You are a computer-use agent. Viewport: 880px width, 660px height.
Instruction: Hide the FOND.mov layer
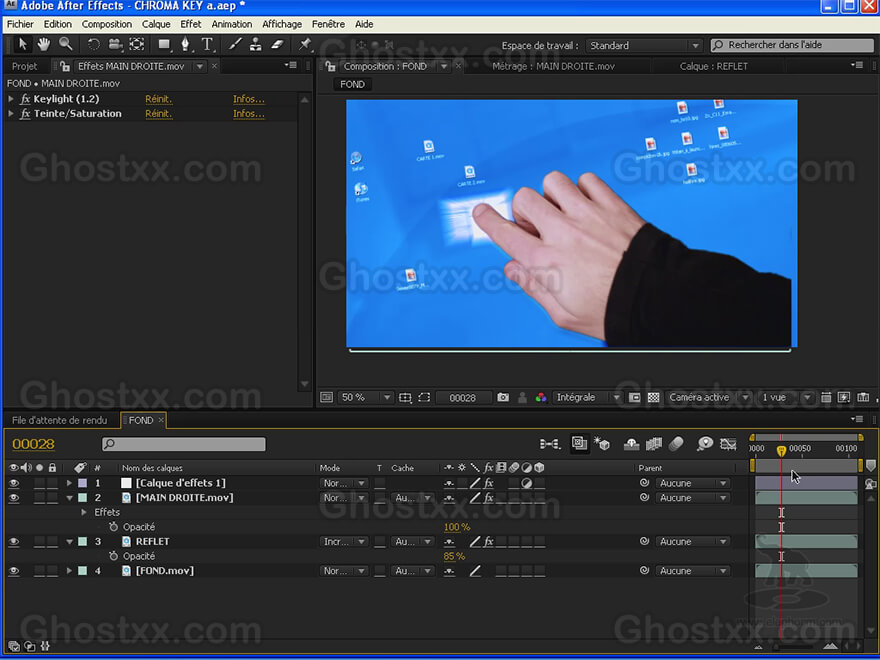click(x=14, y=570)
